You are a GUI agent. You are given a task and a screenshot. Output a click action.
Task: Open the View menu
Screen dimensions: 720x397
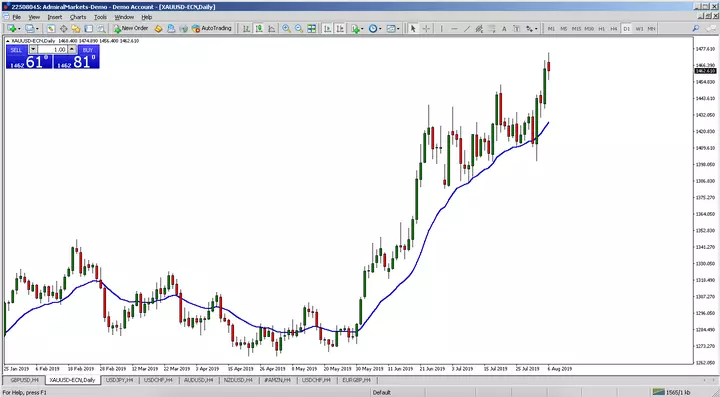pyautogui.click(x=34, y=17)
